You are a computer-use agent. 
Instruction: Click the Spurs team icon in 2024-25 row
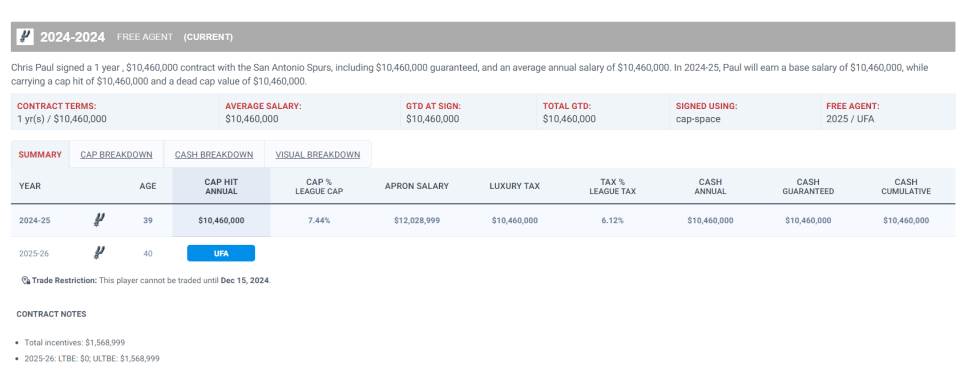(x=99, y=220)
